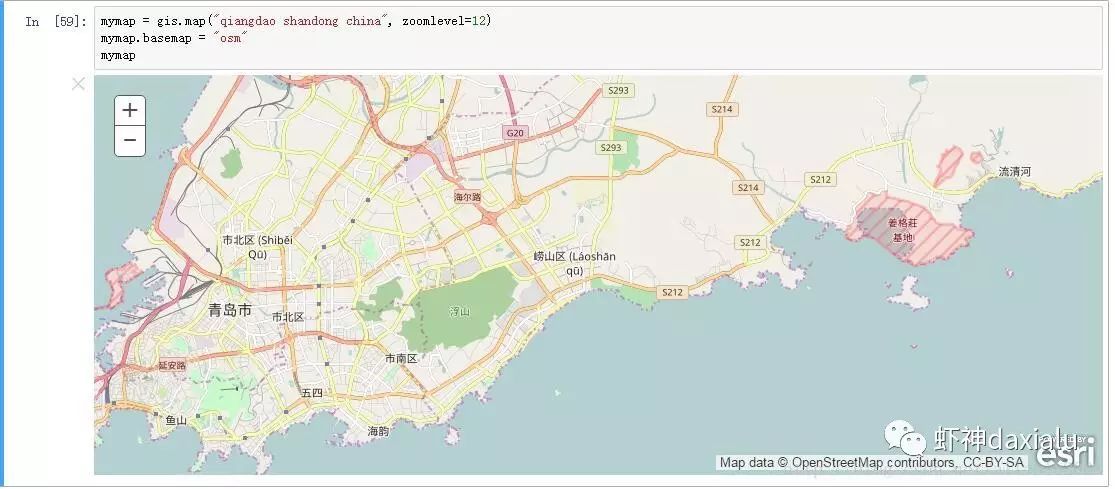Click the 流清河 place label
The height and width of the screenshot is (489, 1115).
click(x=1015, y=171)
